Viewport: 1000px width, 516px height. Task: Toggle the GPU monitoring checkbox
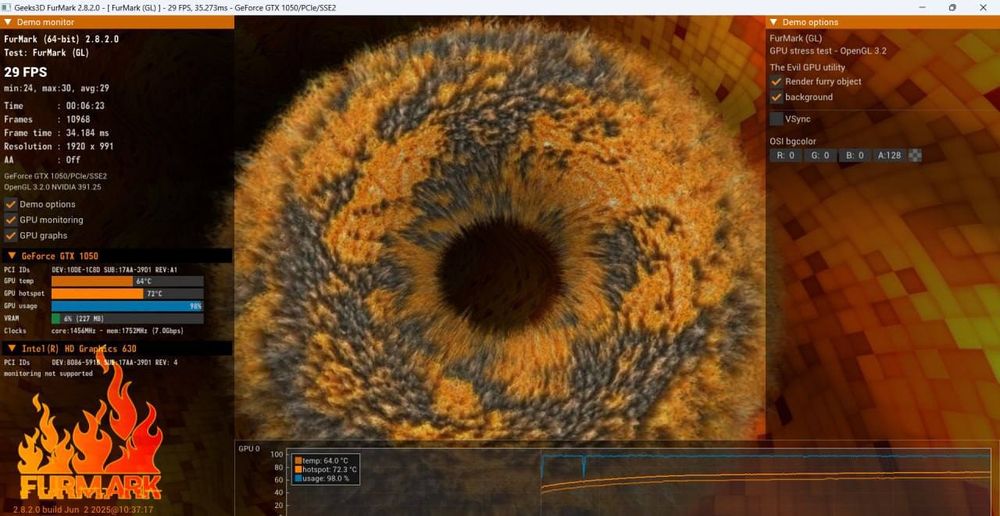11,219
